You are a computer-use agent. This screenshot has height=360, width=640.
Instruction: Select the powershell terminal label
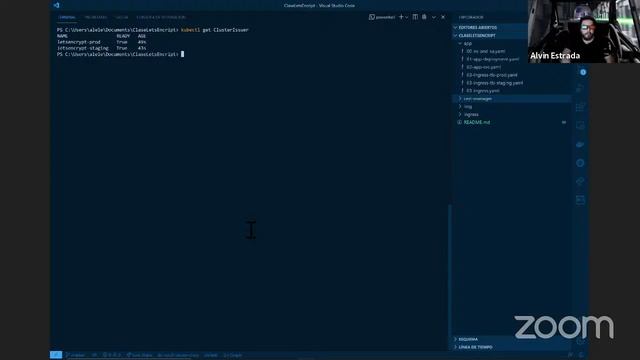pos(382,17)
